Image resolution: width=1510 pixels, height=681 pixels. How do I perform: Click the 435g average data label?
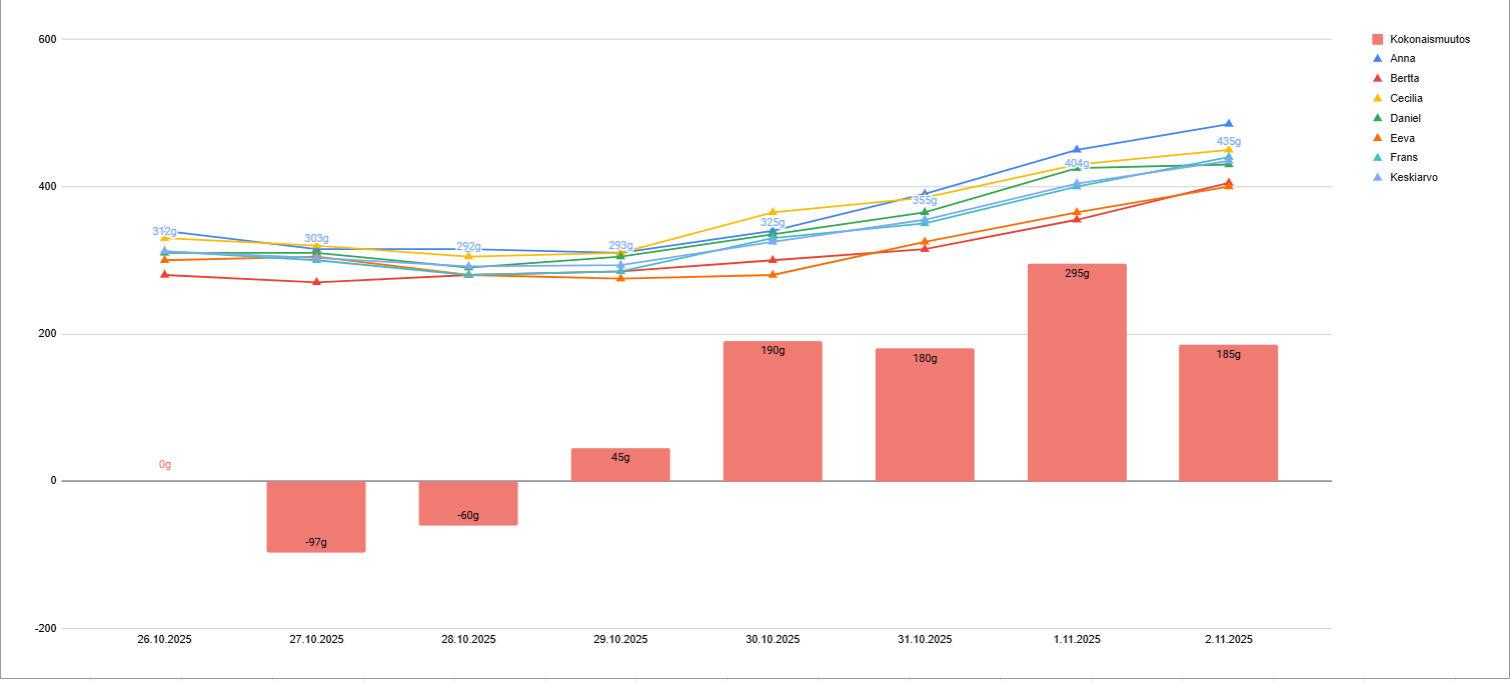pos(1228,142)
